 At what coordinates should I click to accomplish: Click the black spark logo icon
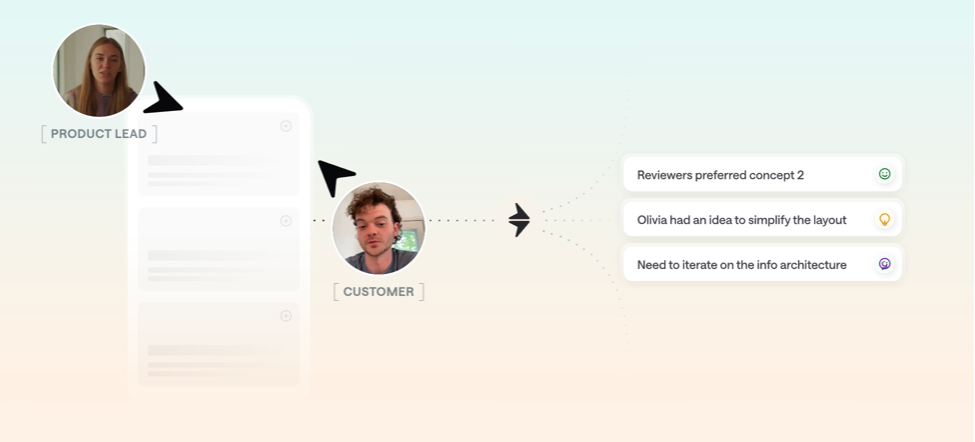[x=519, y=220]
